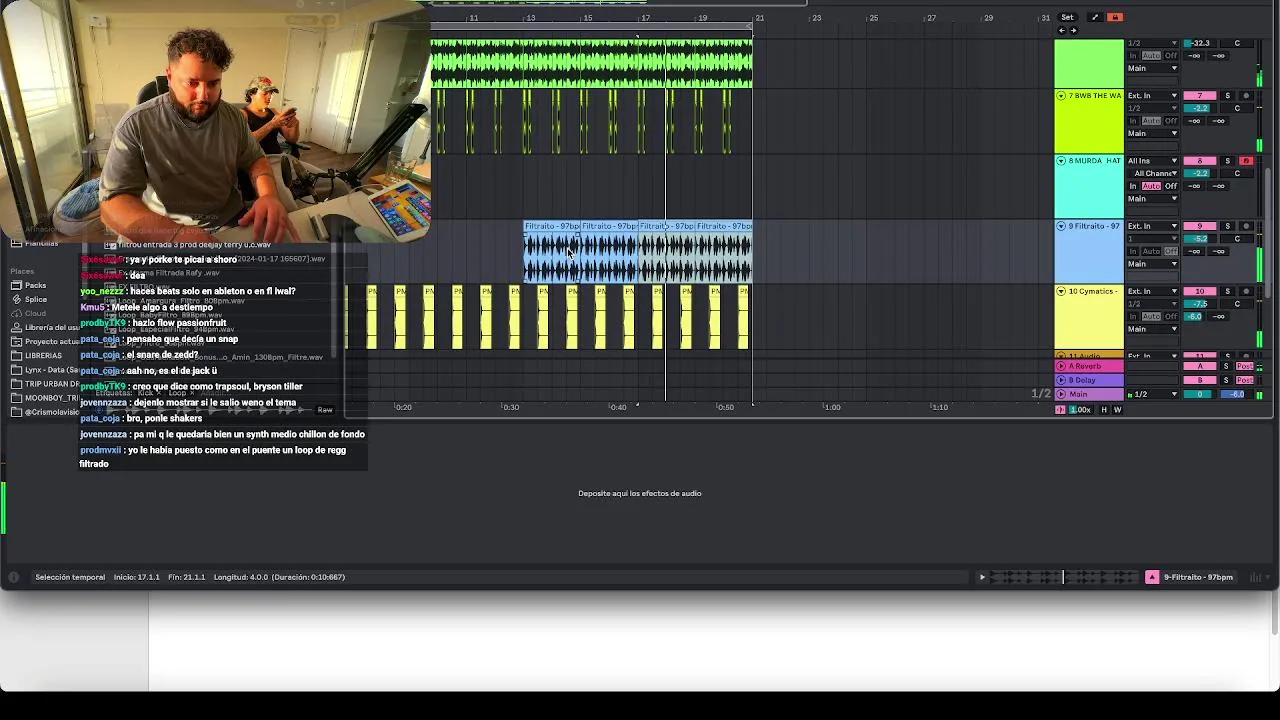Screen dimensions: 1280x720
Task: Play button in bottom status bar
Action: (982, 577)
